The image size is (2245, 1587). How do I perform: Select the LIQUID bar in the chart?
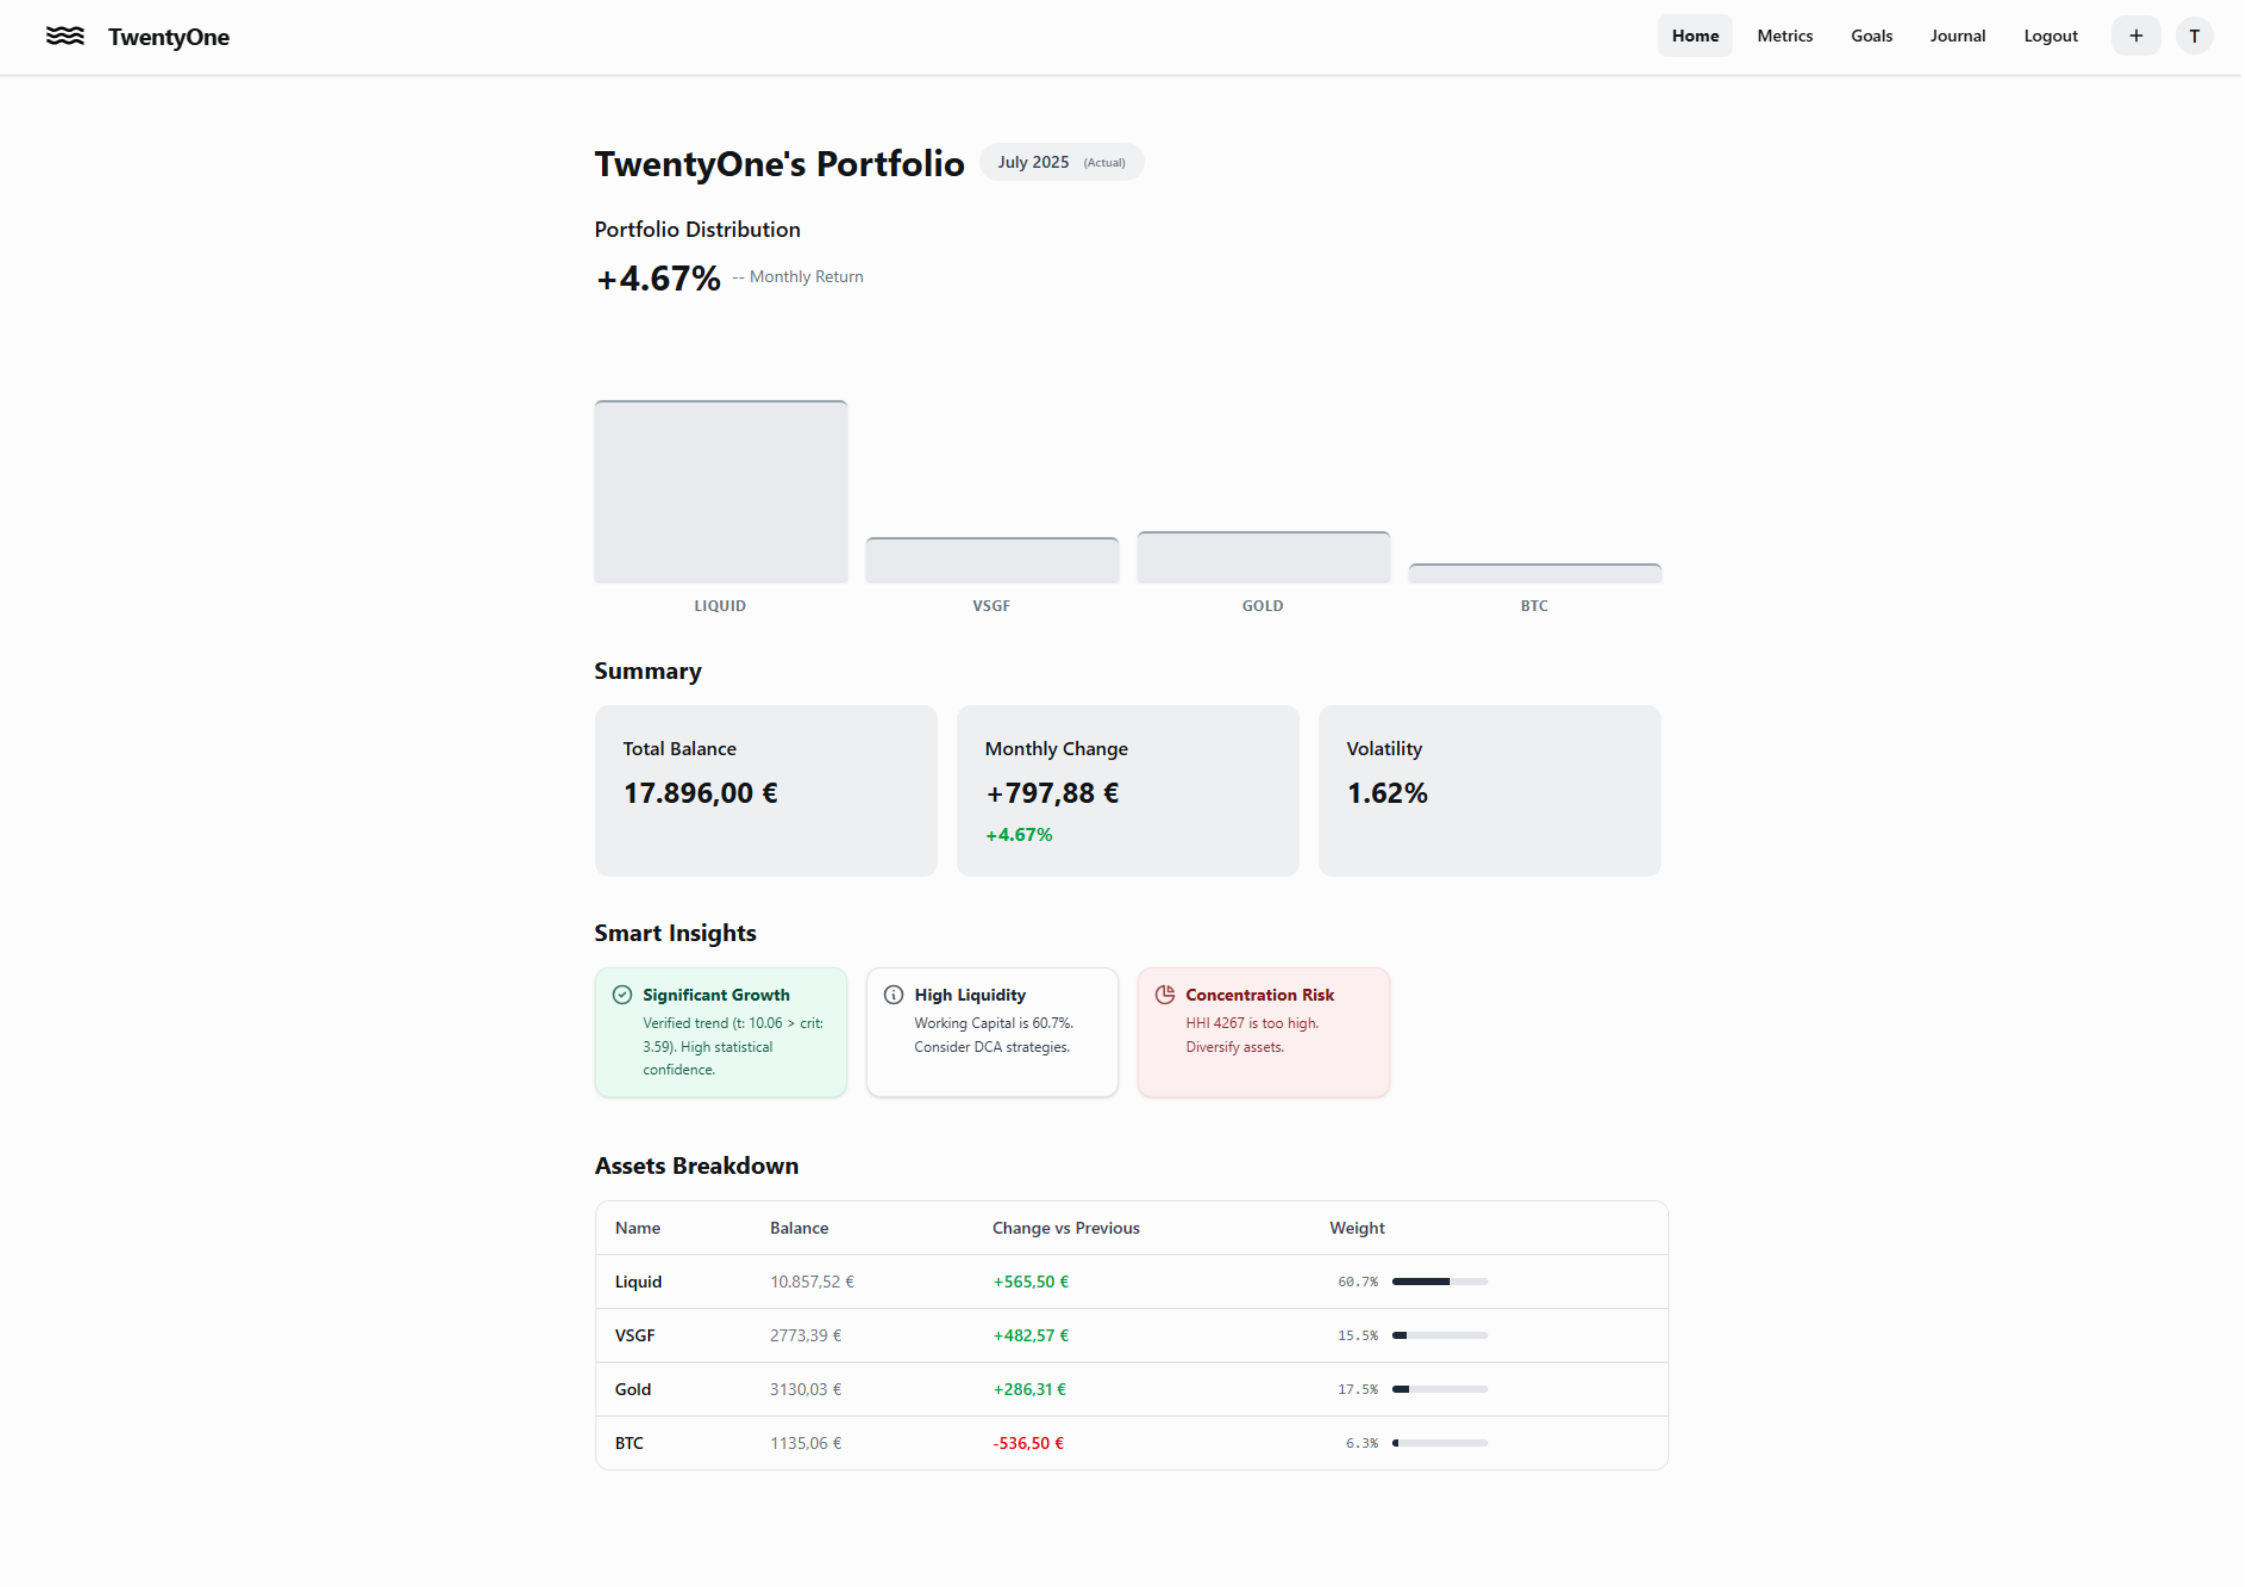[719, 490]
